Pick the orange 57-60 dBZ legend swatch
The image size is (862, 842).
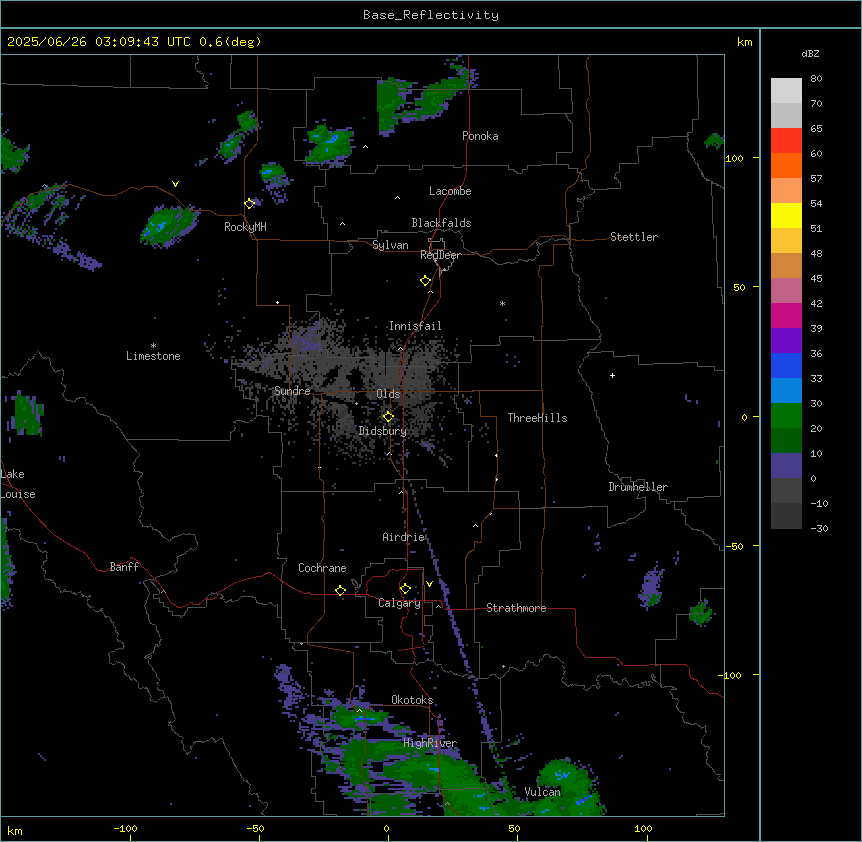[x=786, y=165]
